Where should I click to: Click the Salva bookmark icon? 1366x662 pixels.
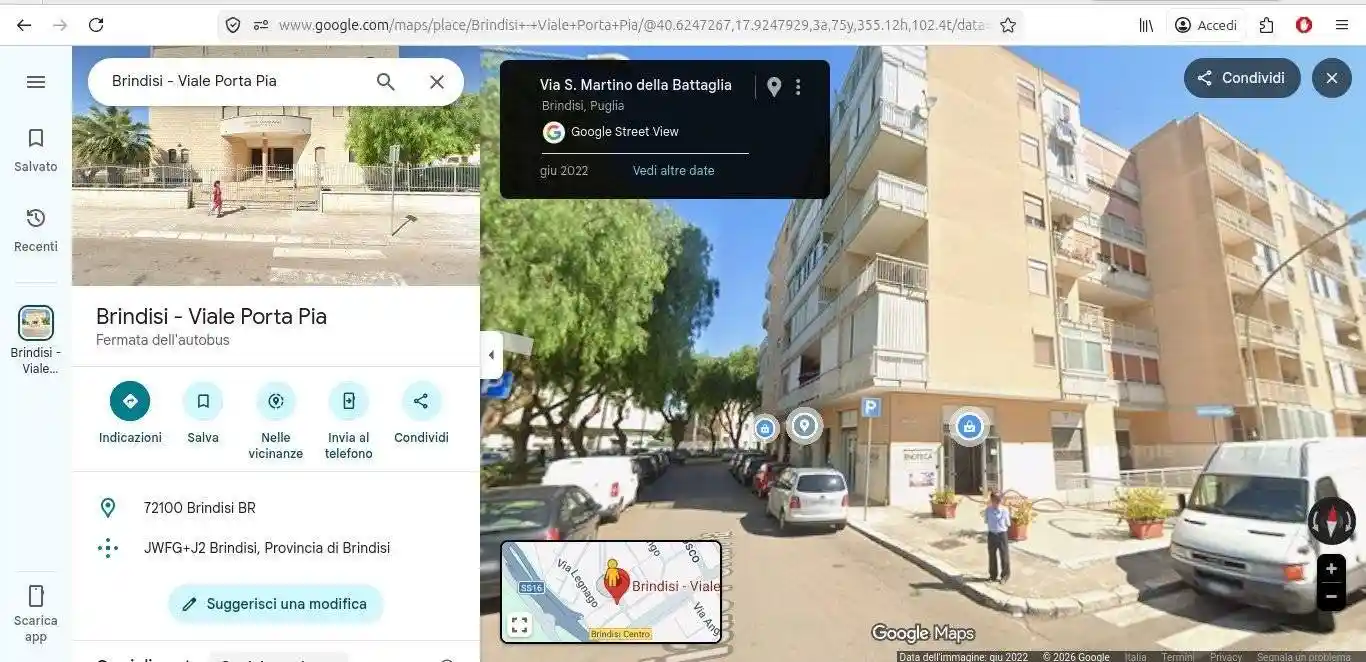203,400
